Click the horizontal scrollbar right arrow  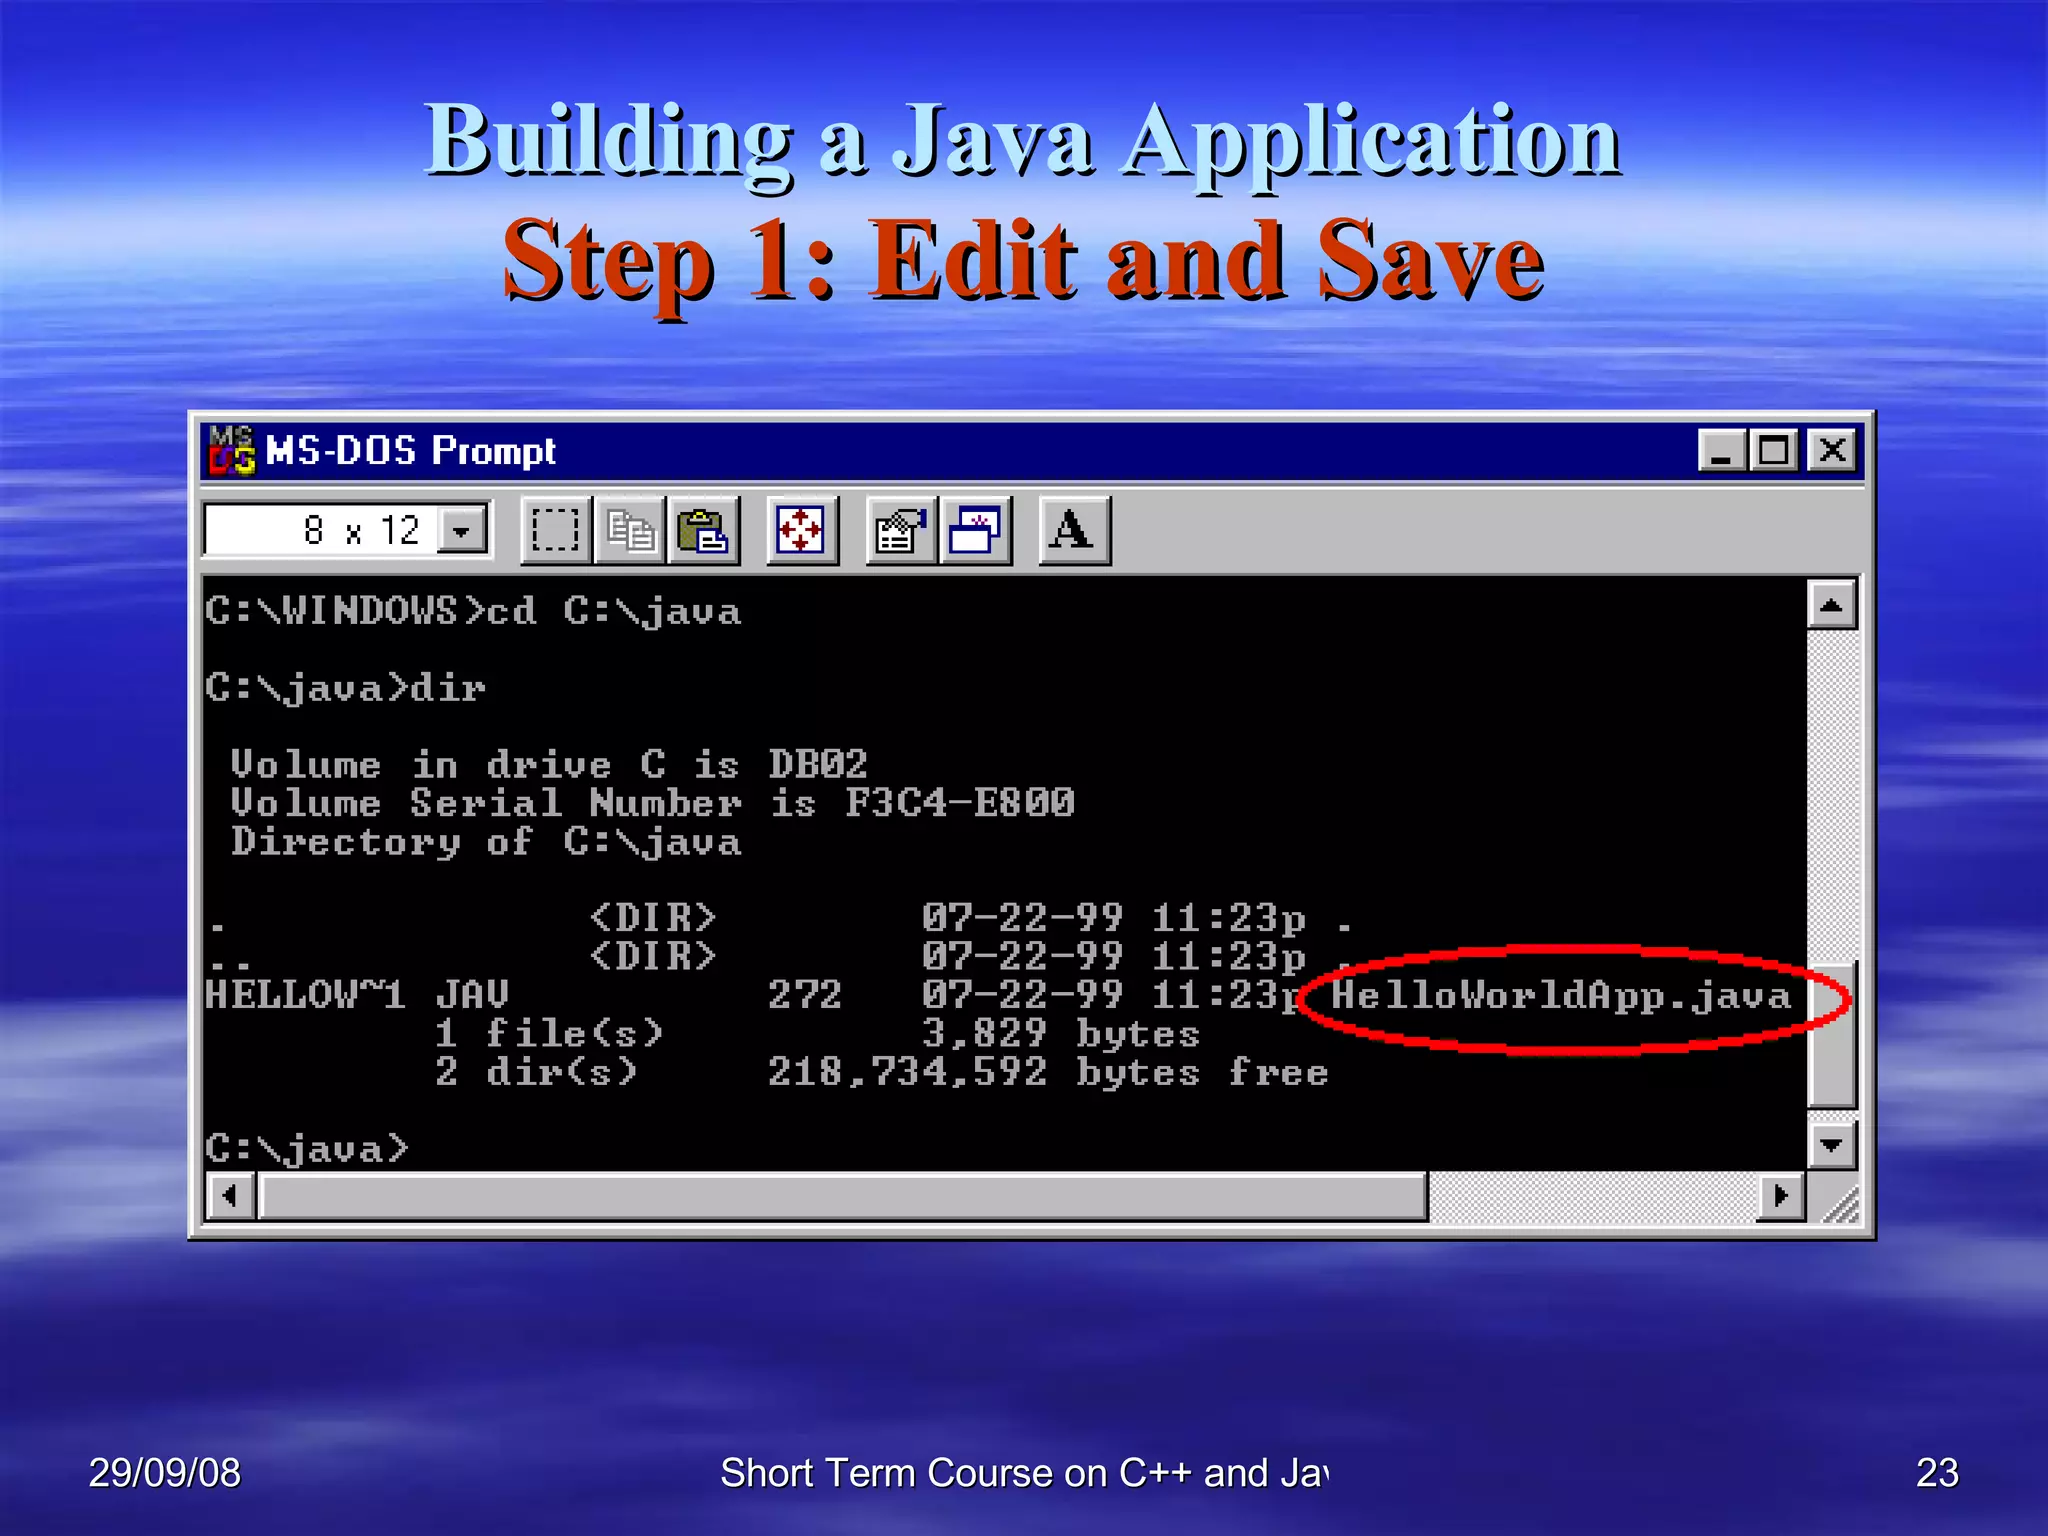pos(1781,1196)
